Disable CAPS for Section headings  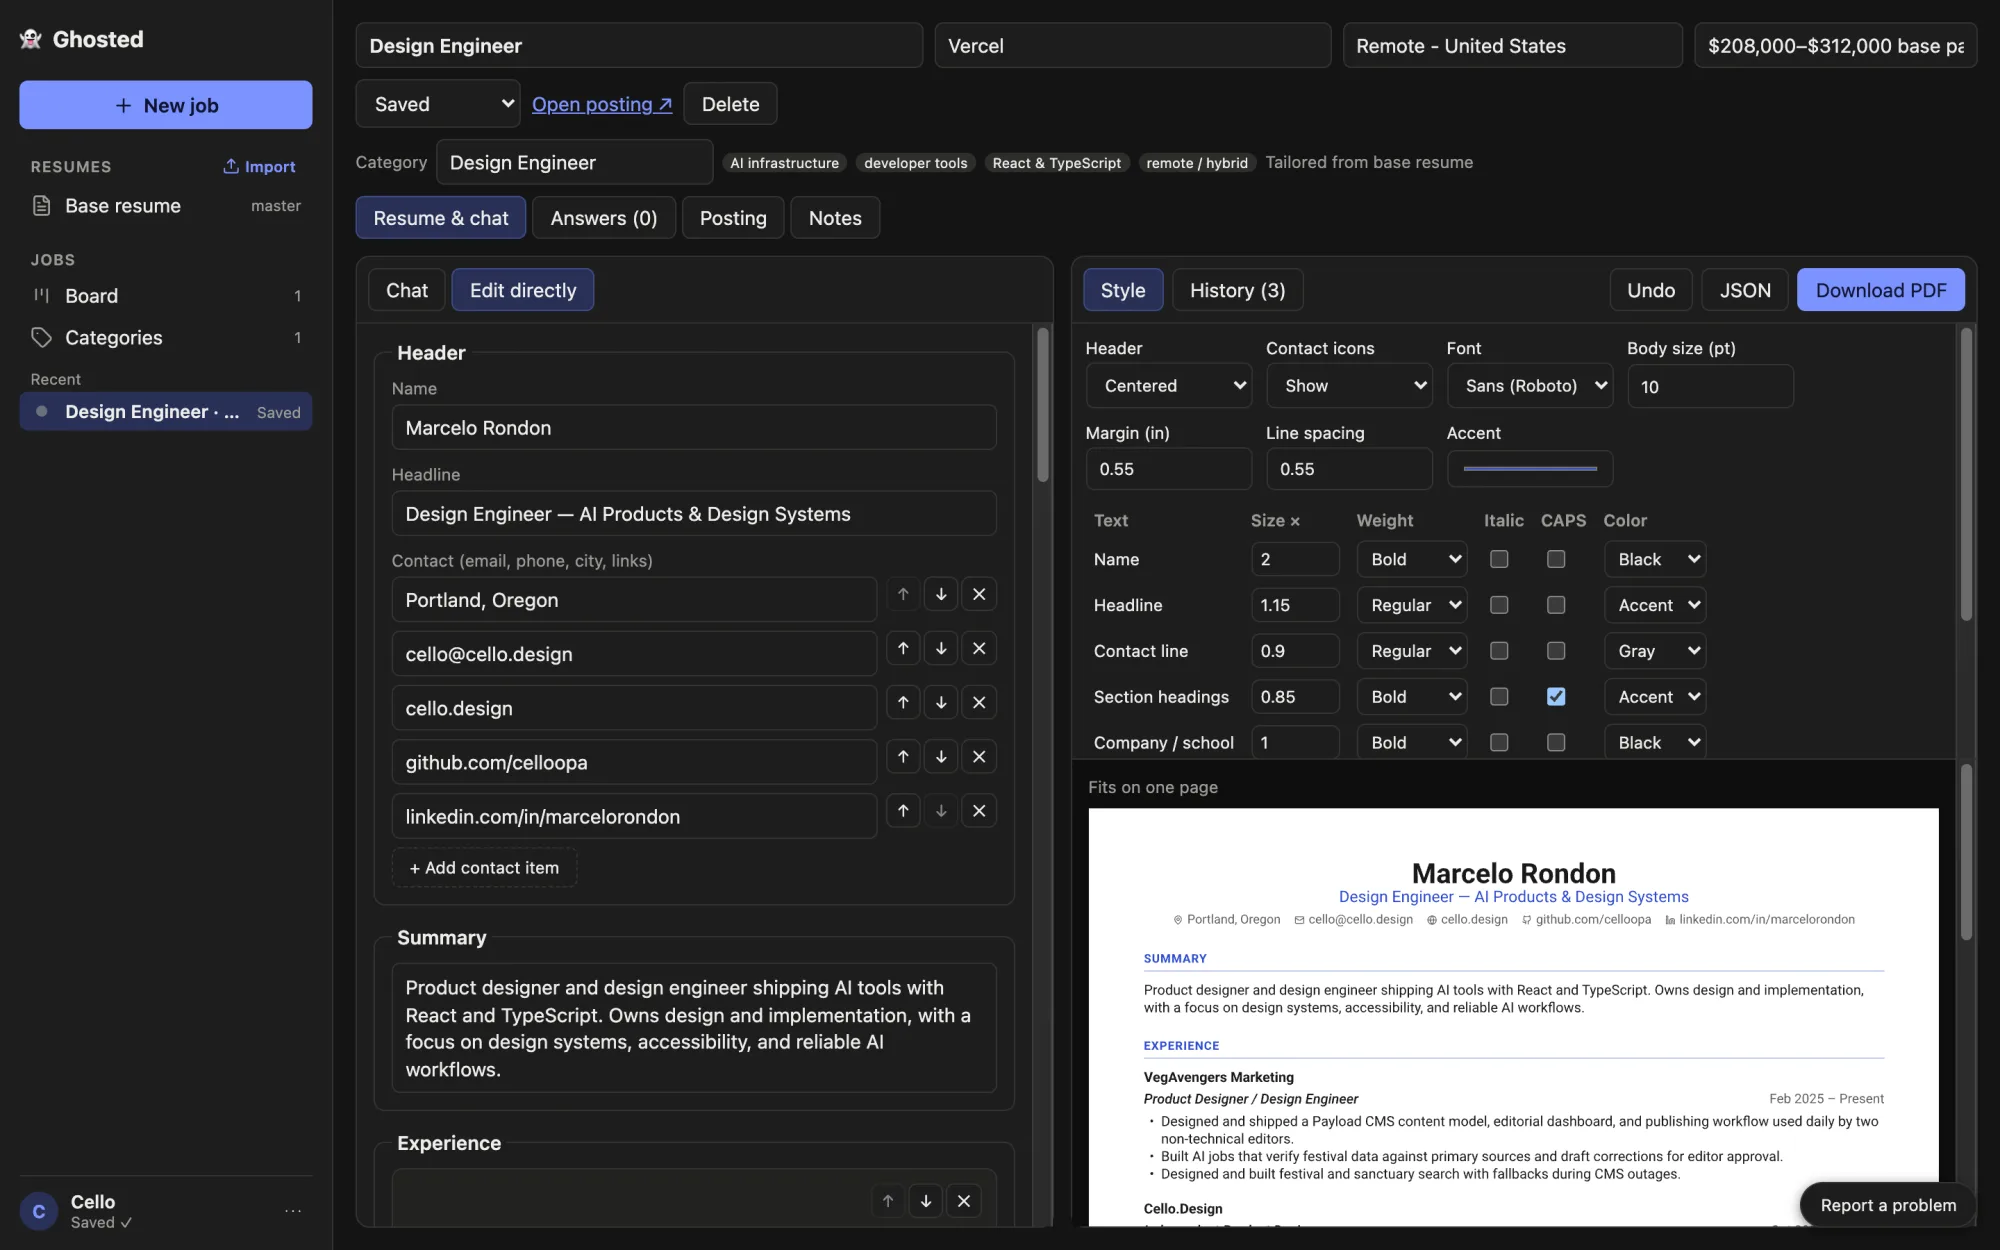1556,697
